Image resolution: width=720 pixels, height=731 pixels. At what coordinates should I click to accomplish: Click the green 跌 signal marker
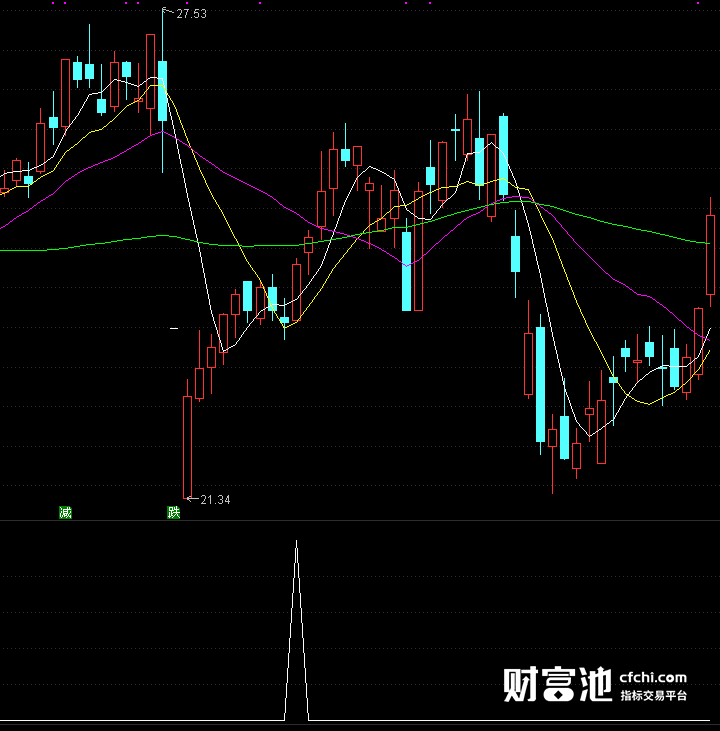[173, 512]
